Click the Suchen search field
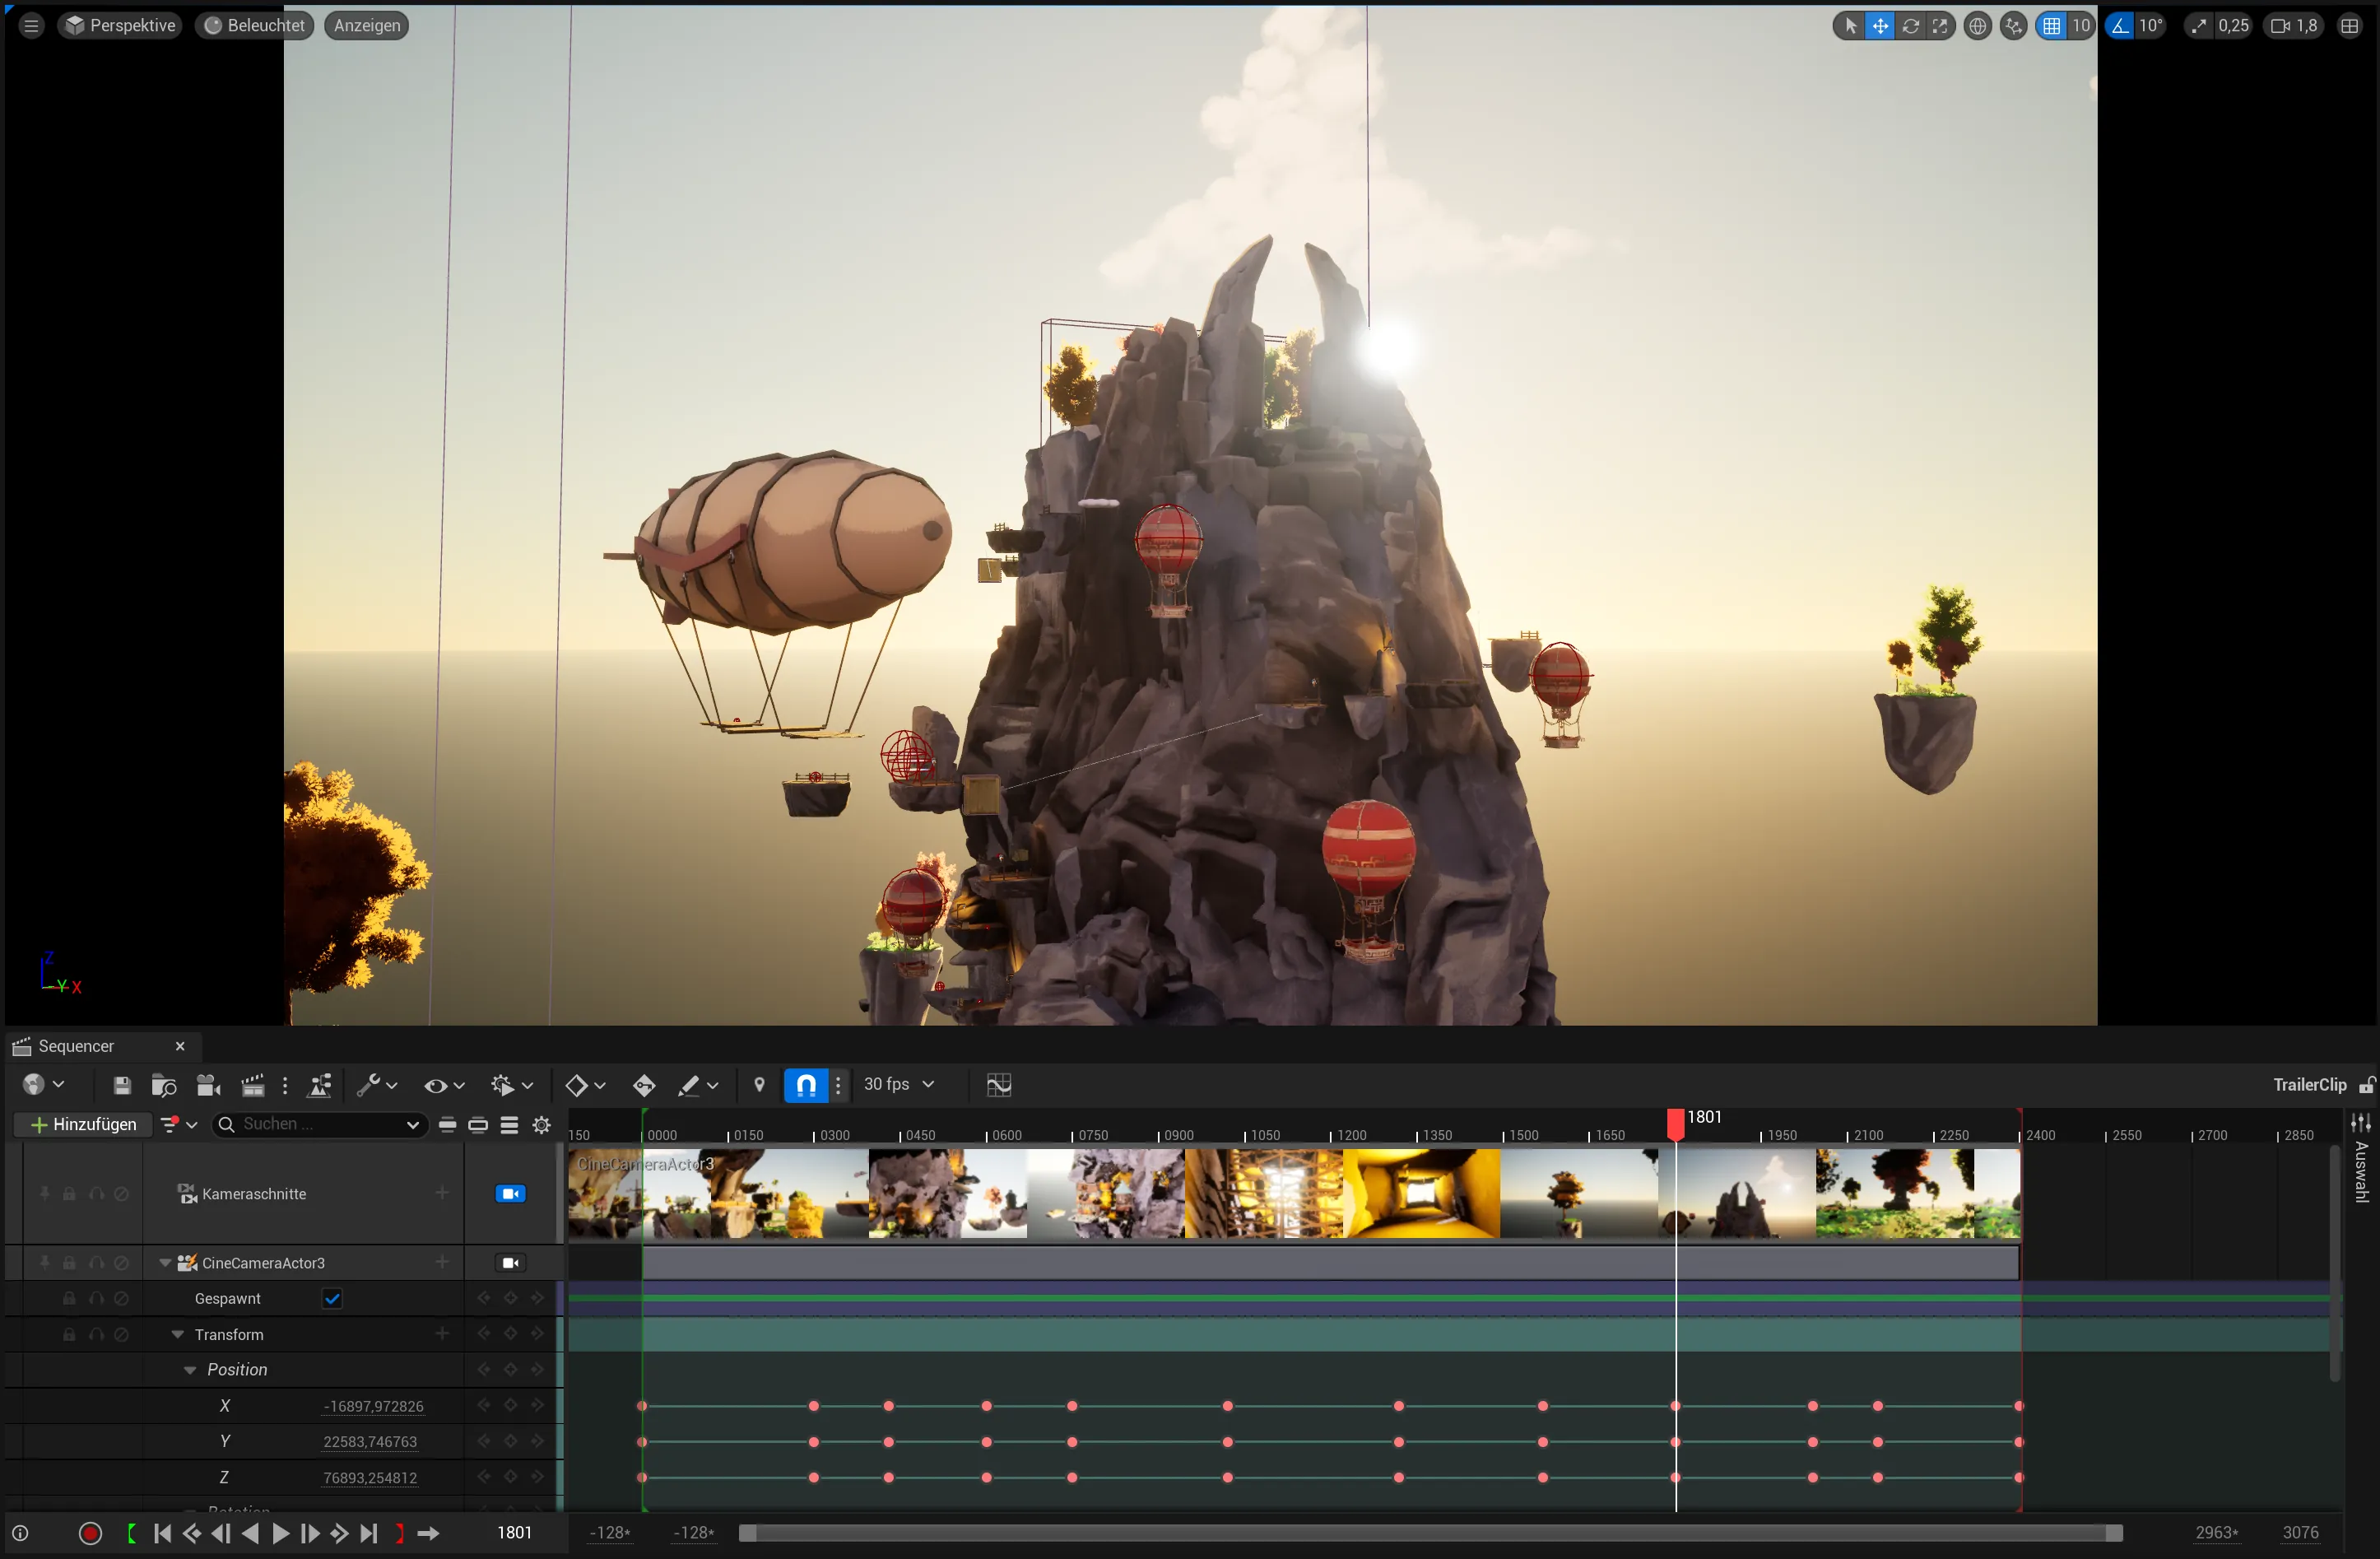 click(x=321, y=1125)
